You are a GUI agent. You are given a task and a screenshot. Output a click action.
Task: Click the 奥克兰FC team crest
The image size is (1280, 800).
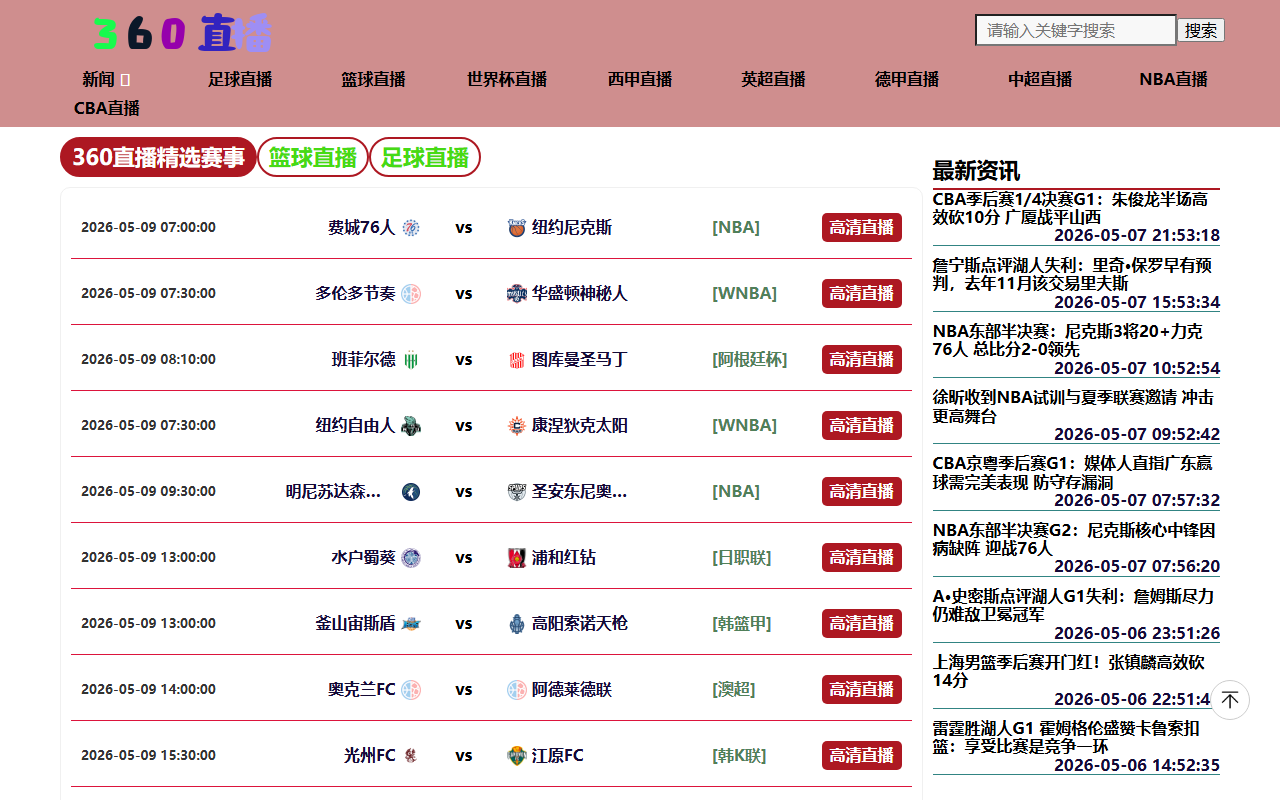point(411,690)
